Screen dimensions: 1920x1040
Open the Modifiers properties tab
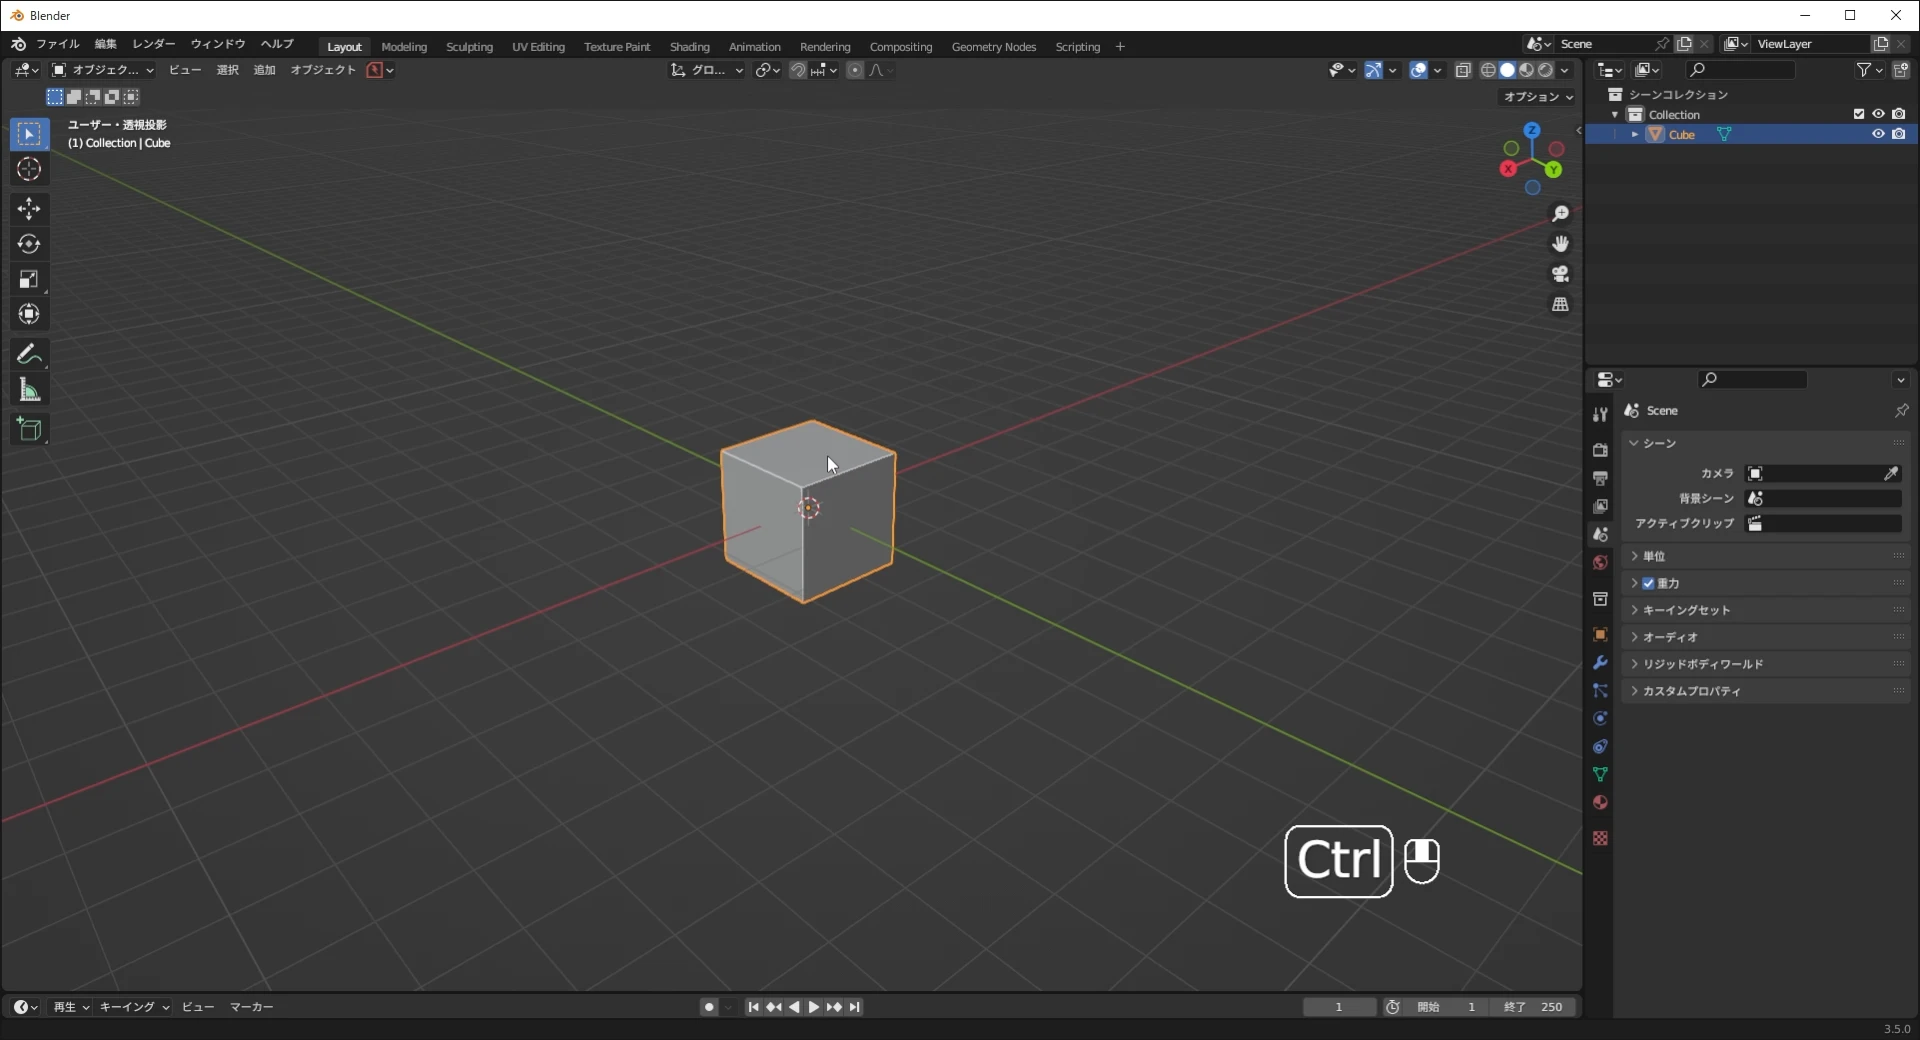pos(1600,662)
